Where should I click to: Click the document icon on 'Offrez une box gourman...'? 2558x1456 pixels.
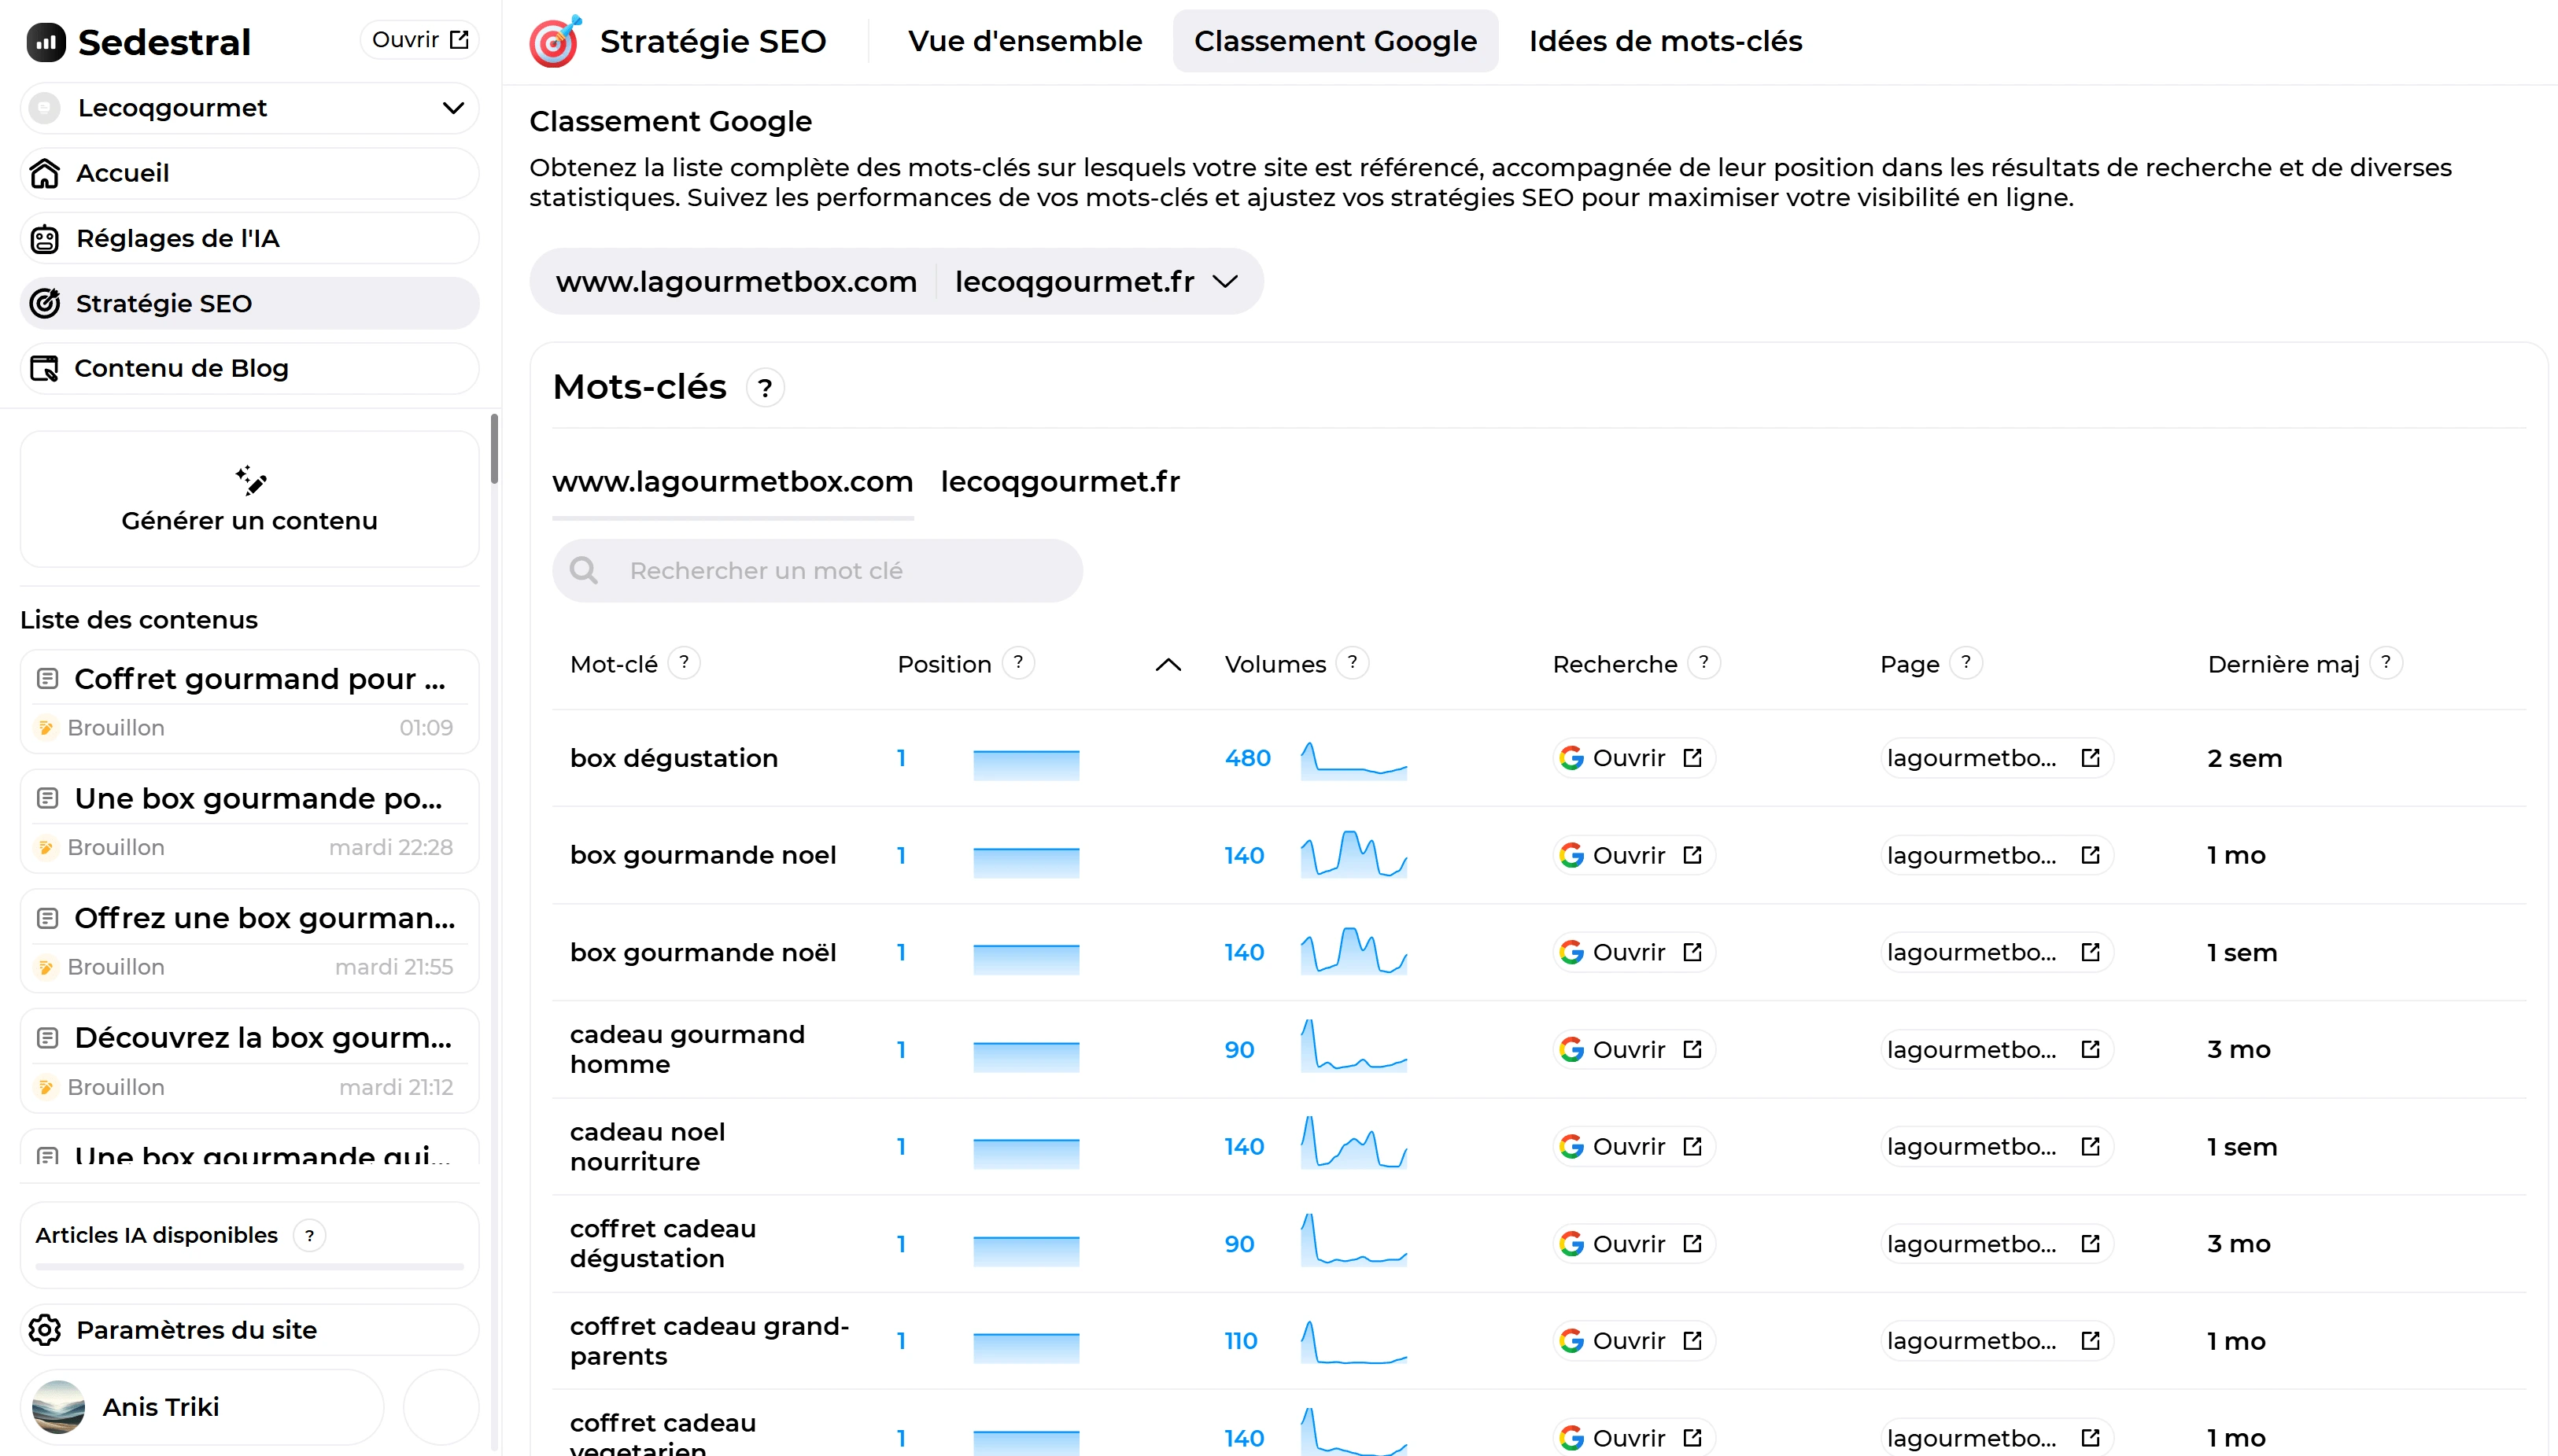(47, 918)
